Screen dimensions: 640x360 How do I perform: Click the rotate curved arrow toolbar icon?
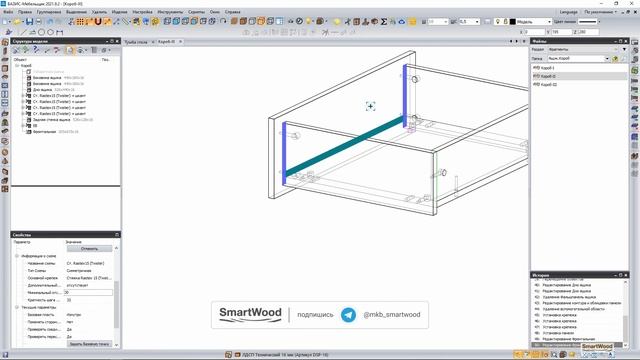coord(223,21)
